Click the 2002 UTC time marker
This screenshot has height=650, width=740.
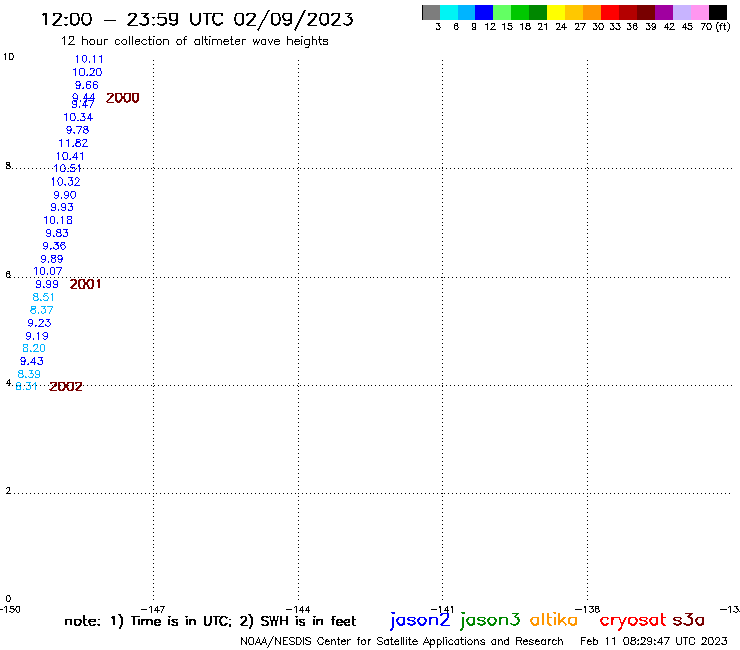pos(66,387)
